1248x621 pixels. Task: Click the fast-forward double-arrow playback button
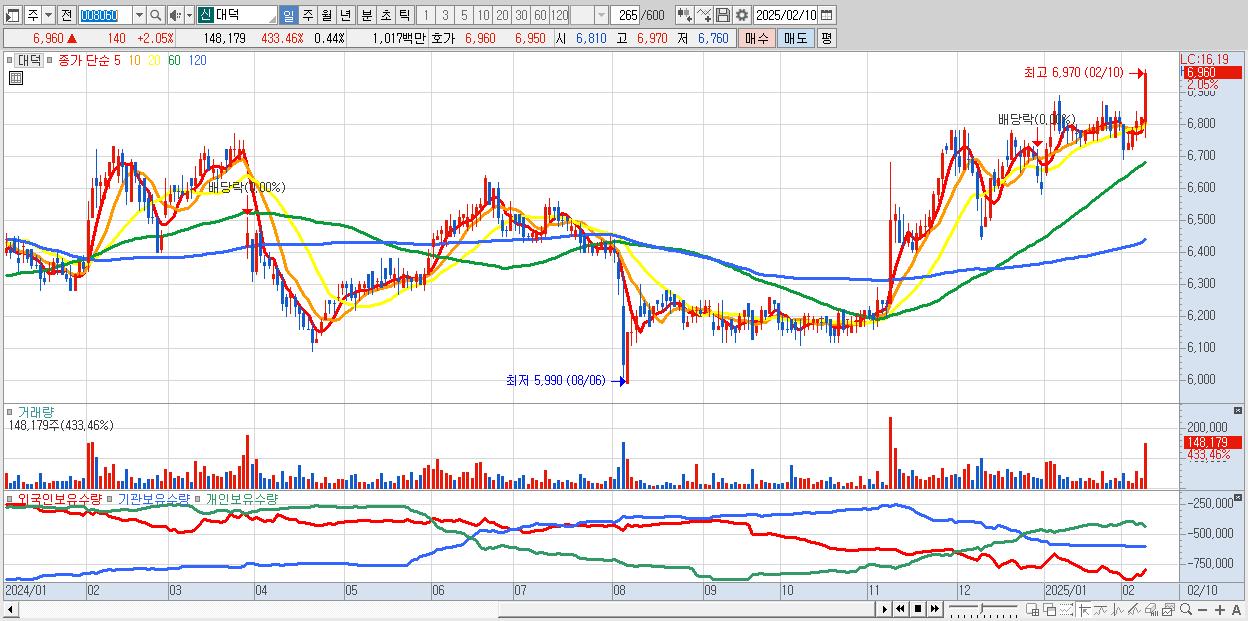[934, 609]
